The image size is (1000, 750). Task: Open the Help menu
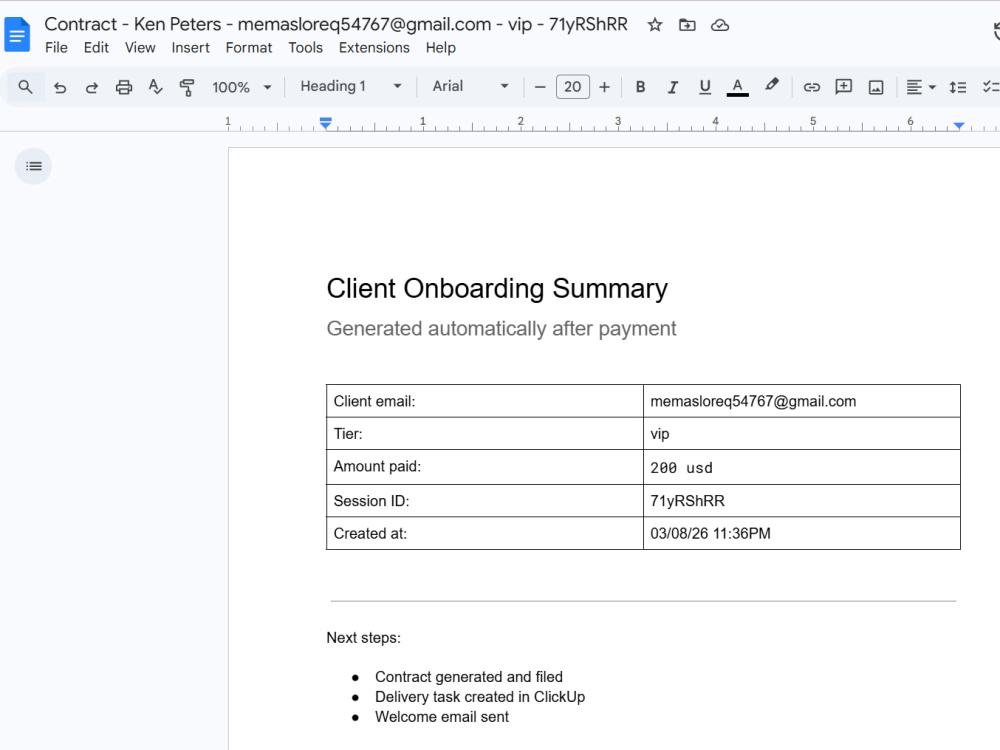pyautogui.click(x=441, y=48)
